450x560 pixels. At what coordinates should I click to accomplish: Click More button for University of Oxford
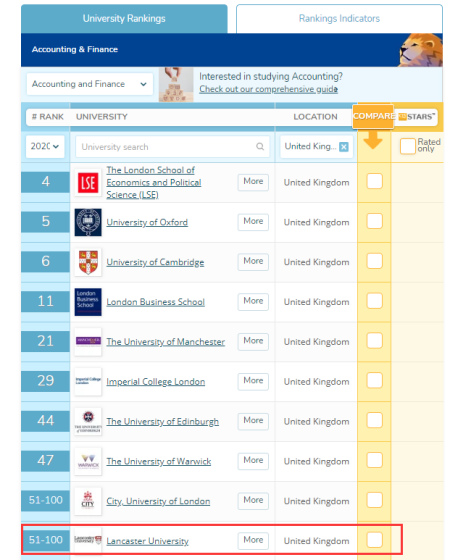pyautogui.click(x=253, y=222)
